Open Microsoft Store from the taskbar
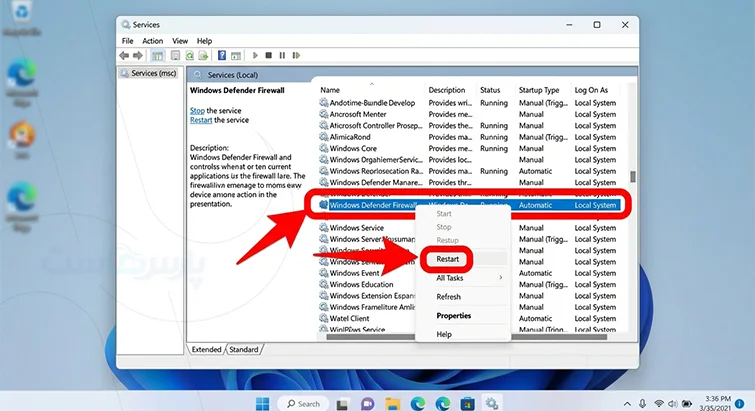 [x=468, y=404]
